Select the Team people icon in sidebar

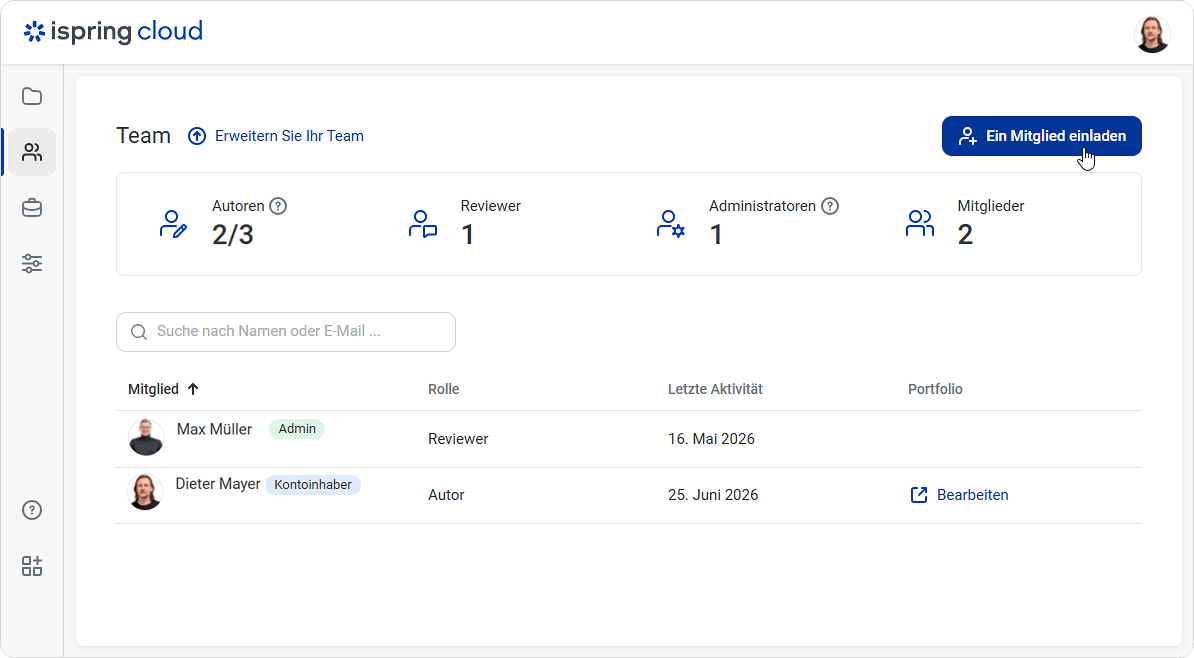pos(32,152)
